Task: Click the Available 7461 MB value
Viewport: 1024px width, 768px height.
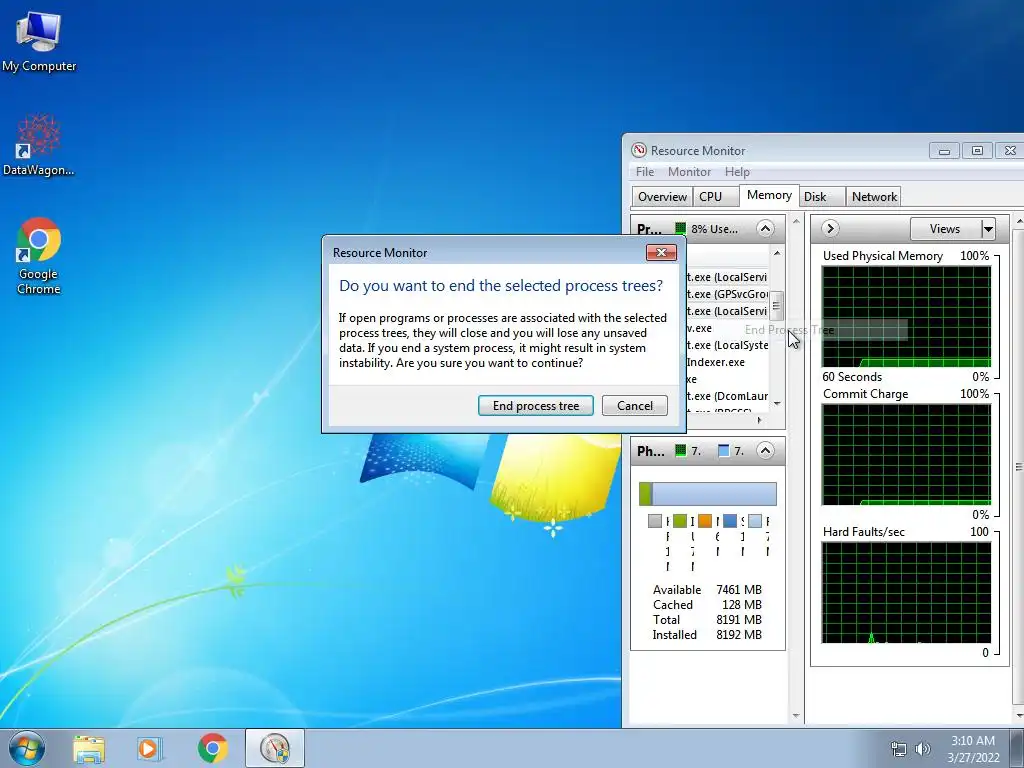Action: (739, 590)
